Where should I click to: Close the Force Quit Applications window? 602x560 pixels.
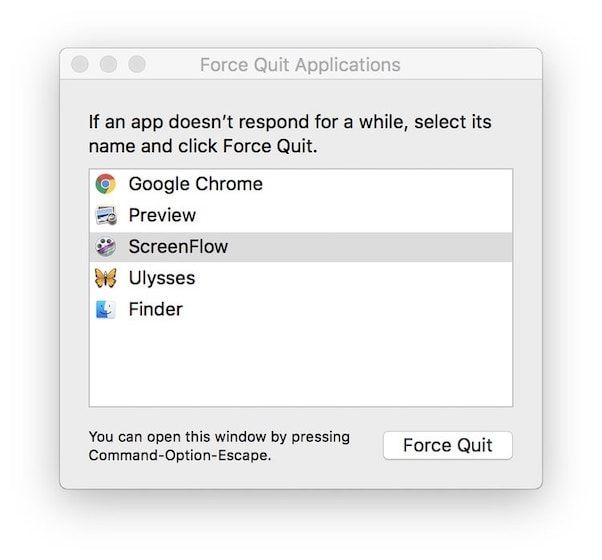(81, 65)
